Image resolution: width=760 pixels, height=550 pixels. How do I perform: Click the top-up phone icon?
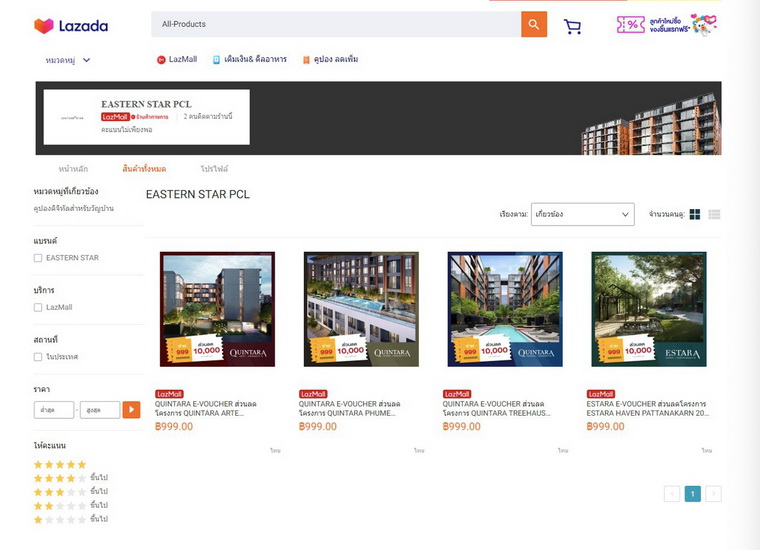click(216, 60)
